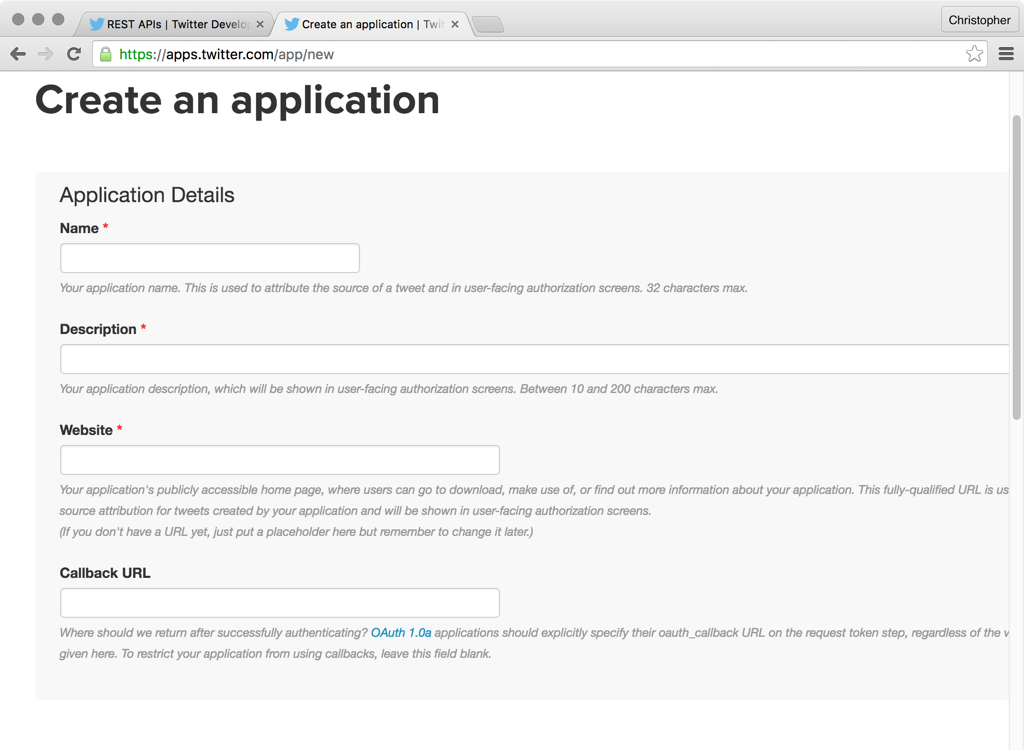Bookmark this page with the star icon
Viewport: 1024px width, 750px height.
(x=974, y=54)
